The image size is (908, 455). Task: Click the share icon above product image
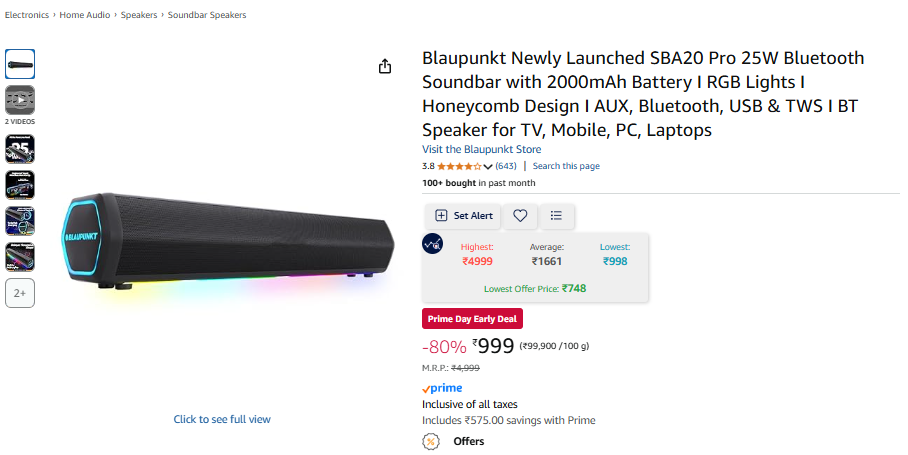pos(385,66)
